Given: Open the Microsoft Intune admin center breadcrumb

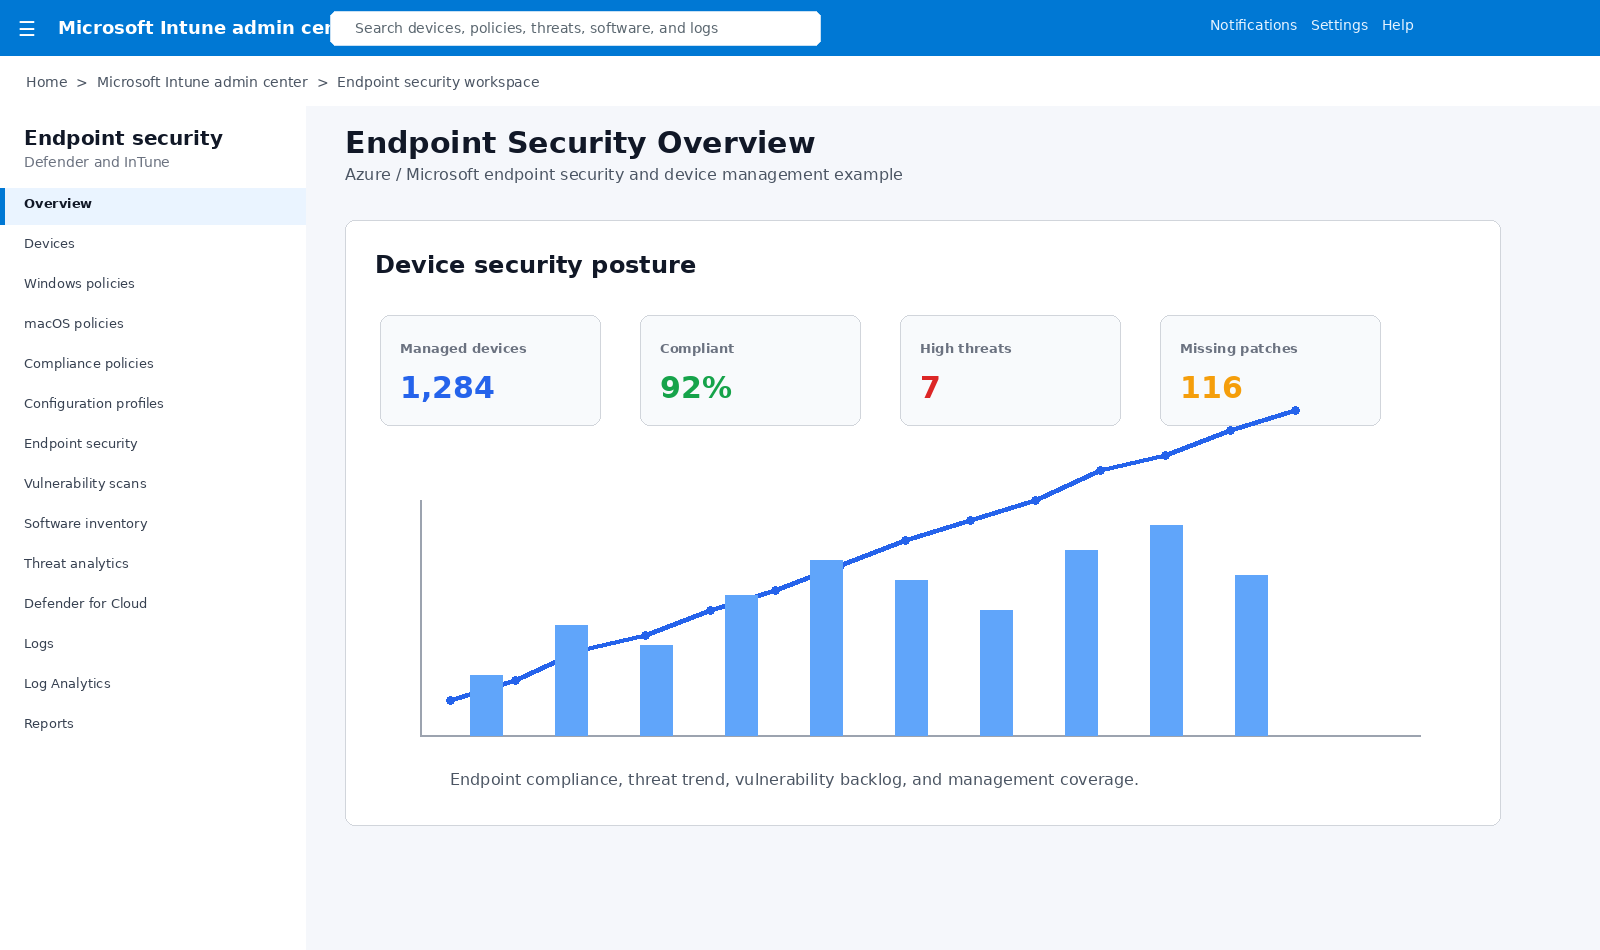Looking at the screenshot, I should tap(202, 82).
